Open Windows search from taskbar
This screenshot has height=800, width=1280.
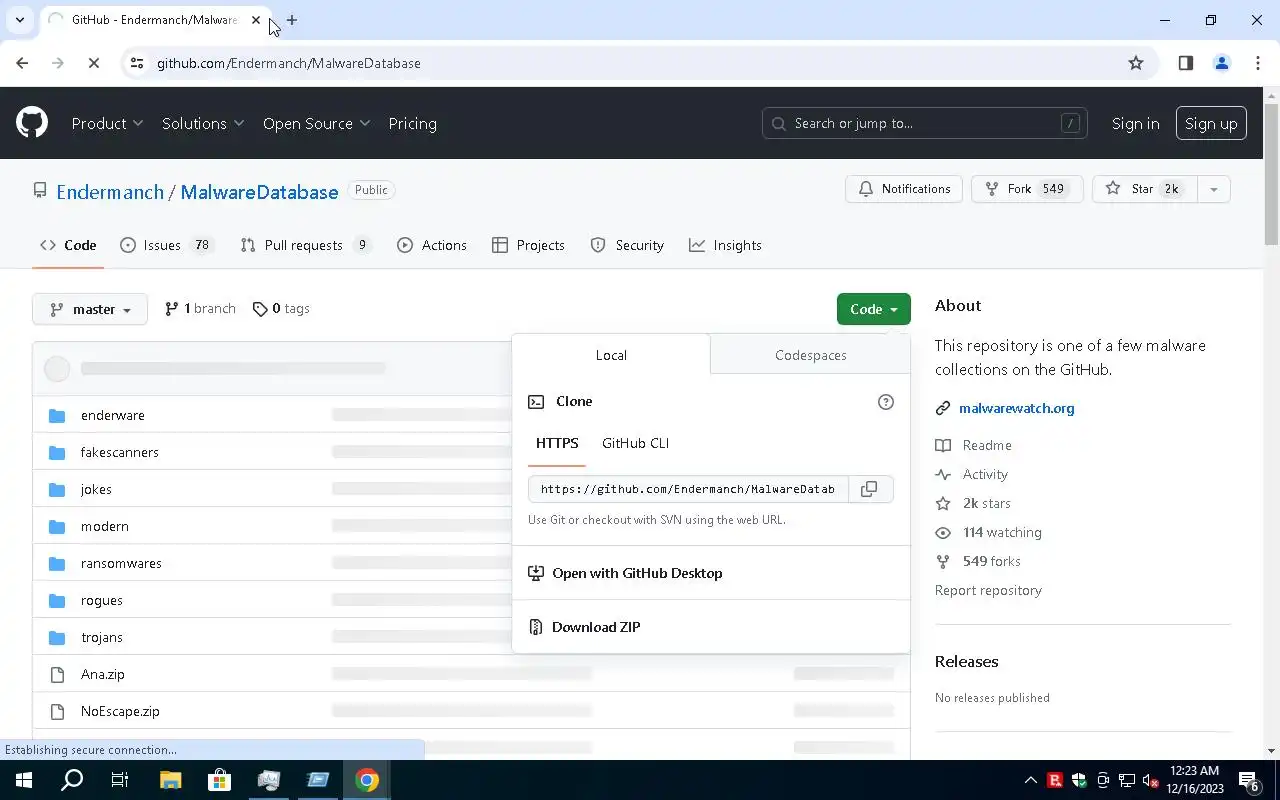(x=72, y=780)
